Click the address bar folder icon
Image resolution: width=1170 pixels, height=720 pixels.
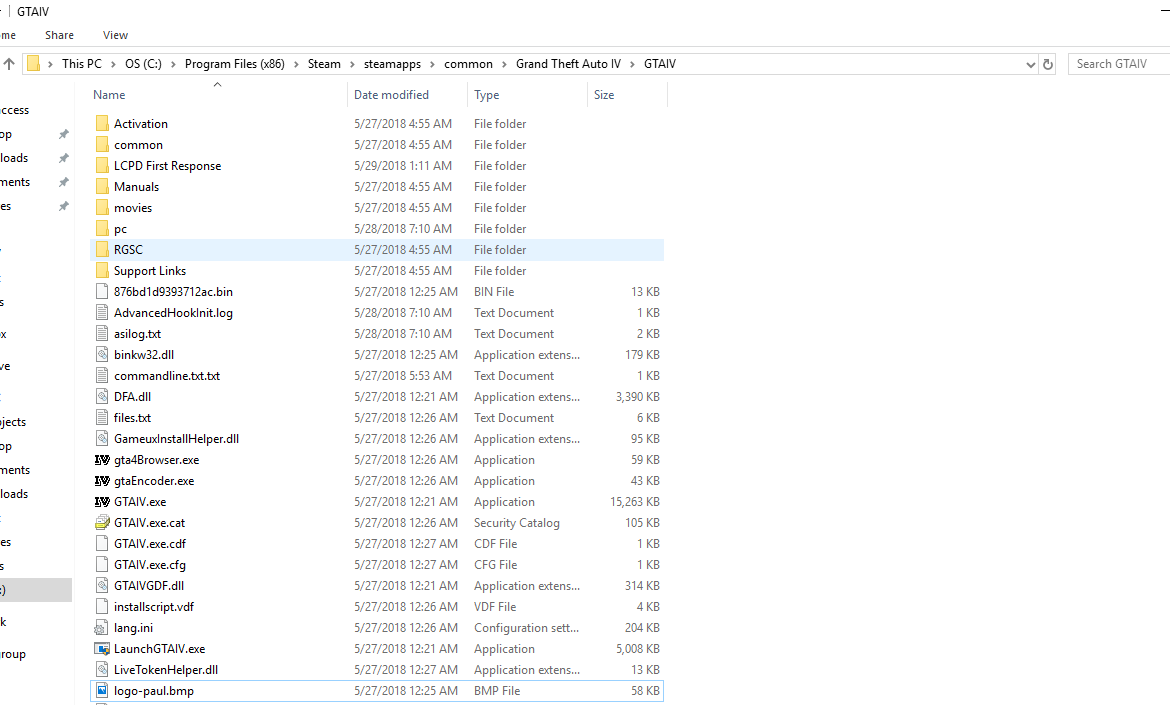(x=34, y=64)
